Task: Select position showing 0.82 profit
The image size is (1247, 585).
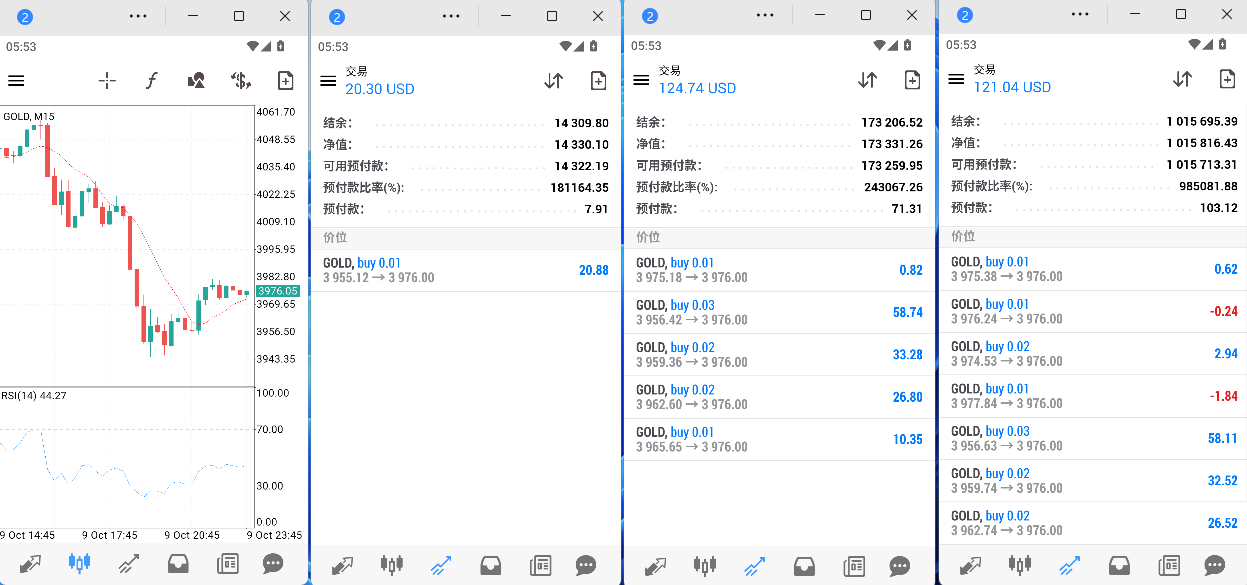Action: (x=779, y=270)
